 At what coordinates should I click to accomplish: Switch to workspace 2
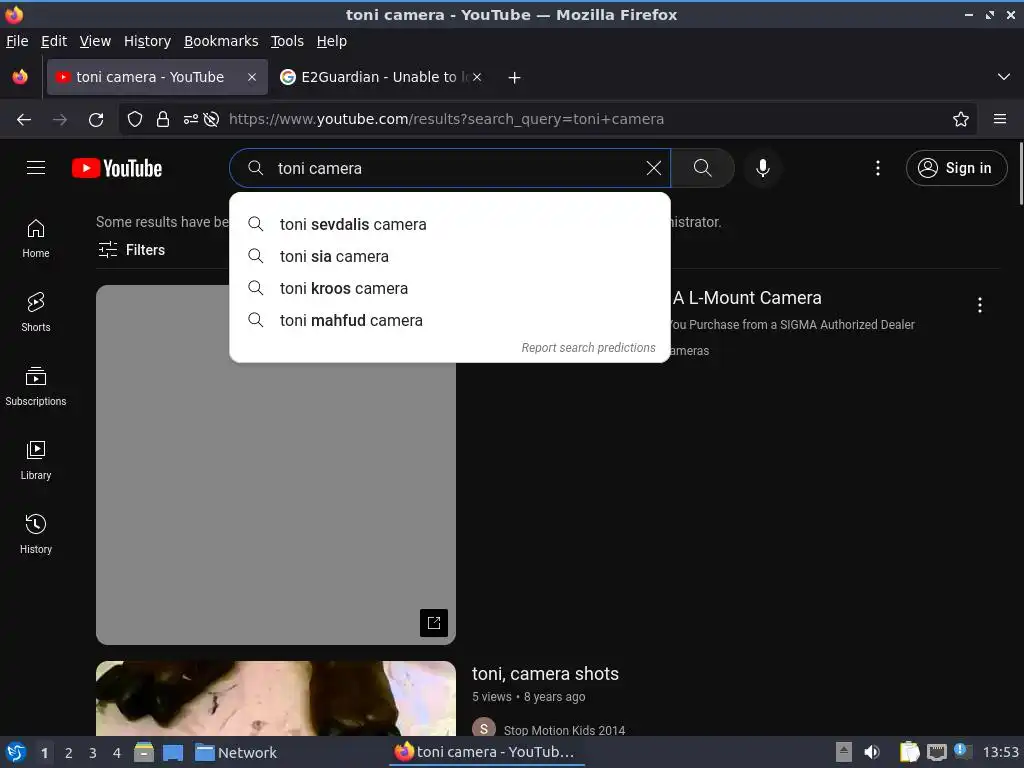click(69, 753)
